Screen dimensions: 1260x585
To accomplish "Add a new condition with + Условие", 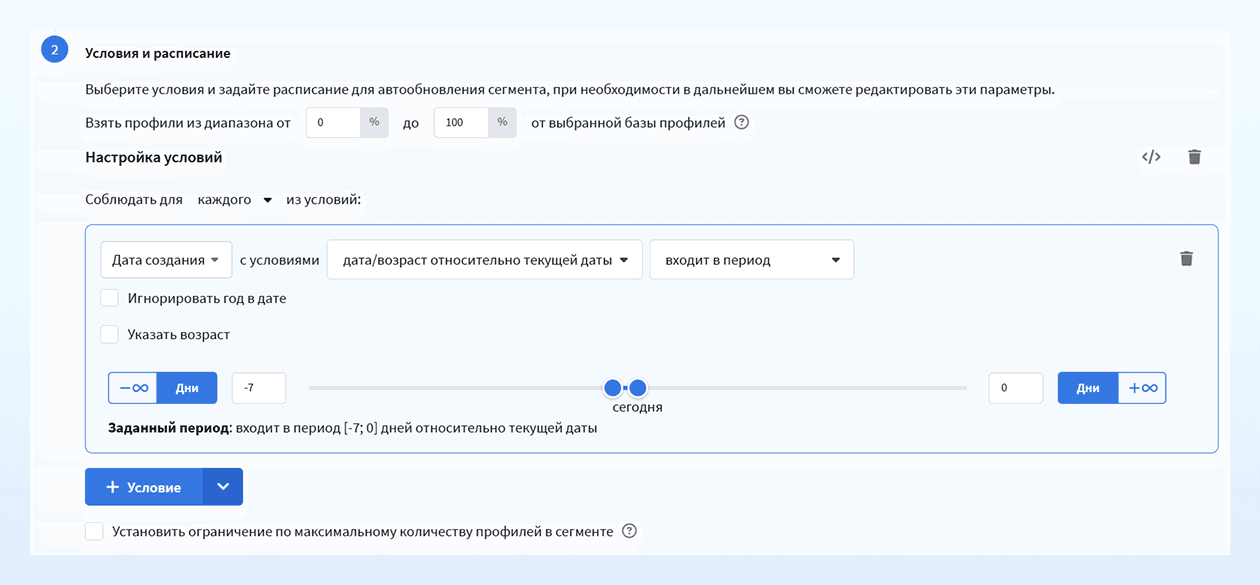I will pos(144,487).
